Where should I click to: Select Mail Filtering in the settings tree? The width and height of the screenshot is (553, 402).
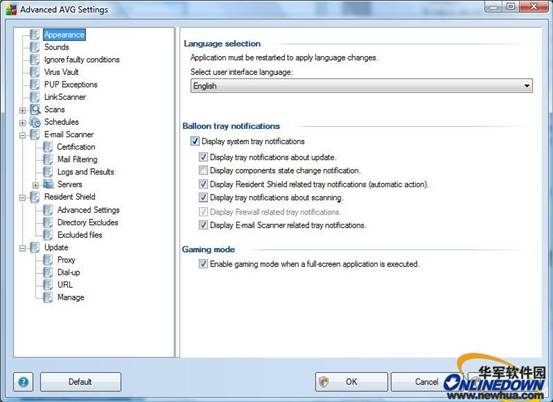coord(77,159)
